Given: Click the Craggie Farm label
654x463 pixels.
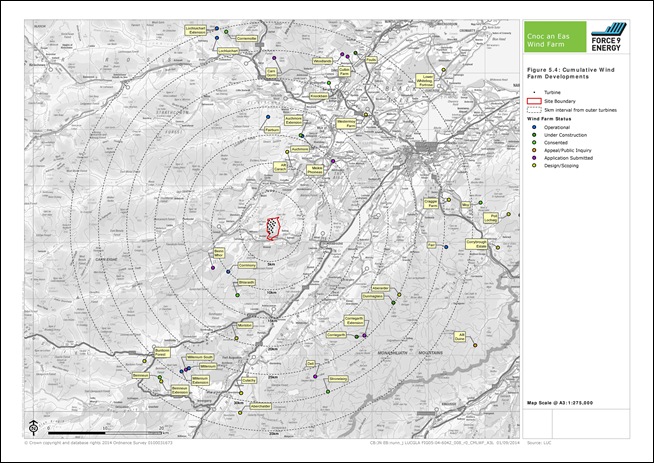Looking at the screenshot, I should point(431,203).
